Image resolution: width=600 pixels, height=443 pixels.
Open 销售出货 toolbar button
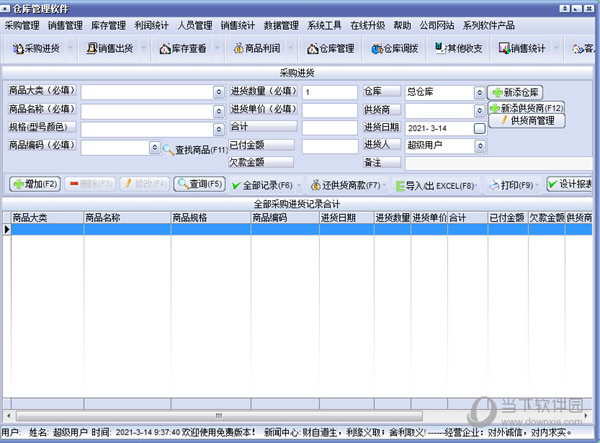tap(110, 49)
